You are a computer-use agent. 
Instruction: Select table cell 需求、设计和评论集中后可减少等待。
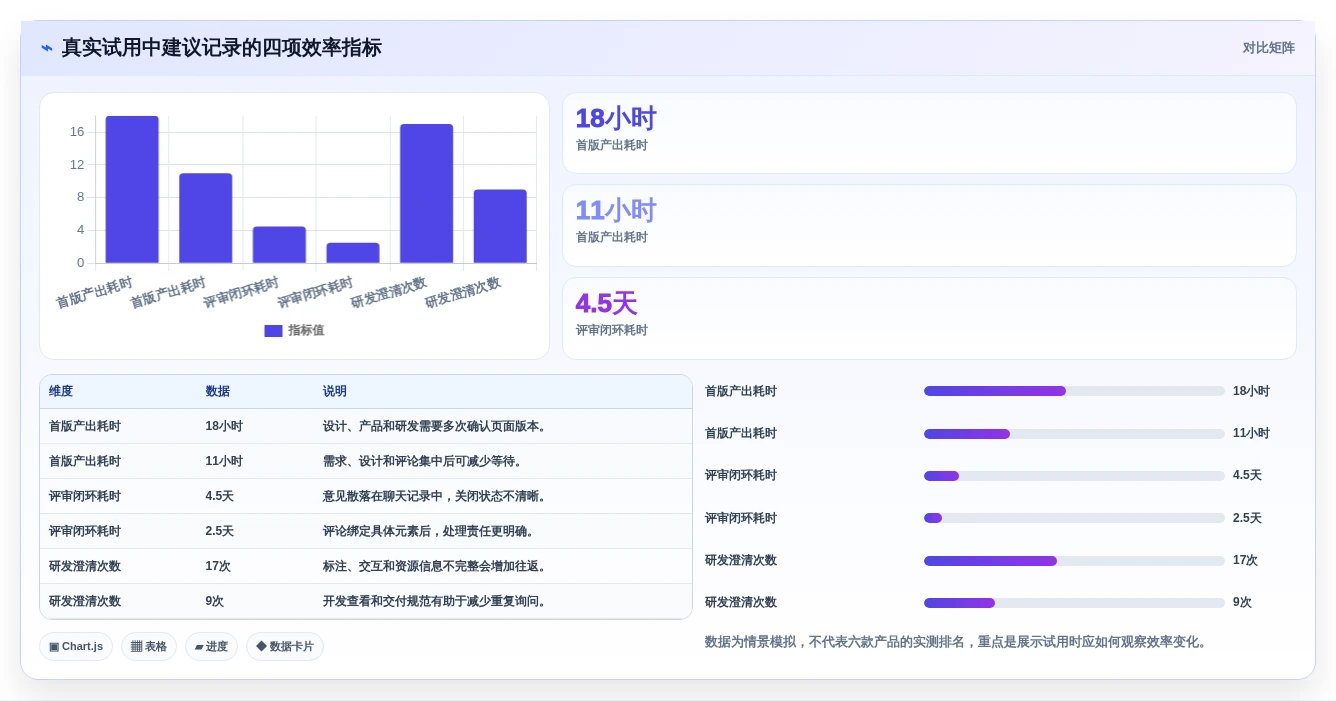point(423,461)
